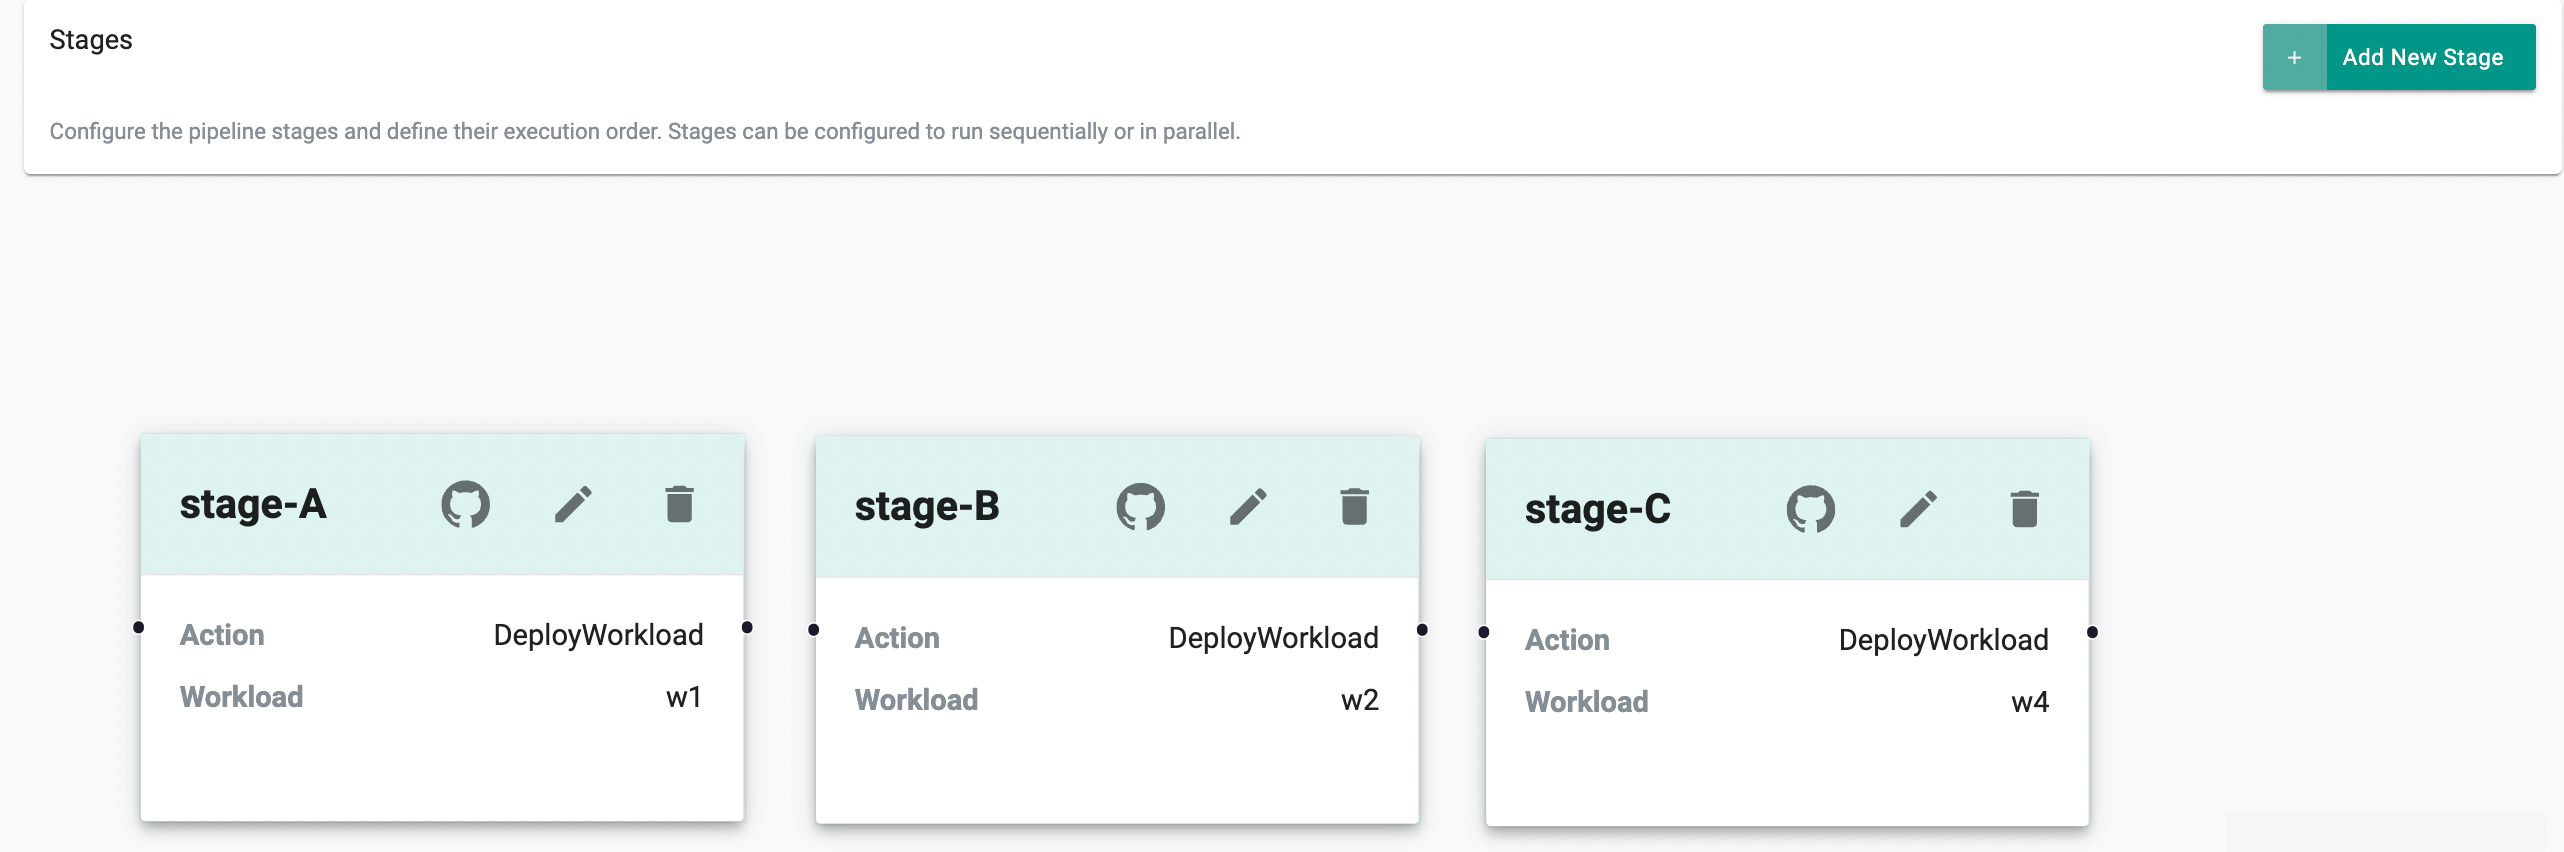Click the left connector dot of stage-A

click(139, 628)
